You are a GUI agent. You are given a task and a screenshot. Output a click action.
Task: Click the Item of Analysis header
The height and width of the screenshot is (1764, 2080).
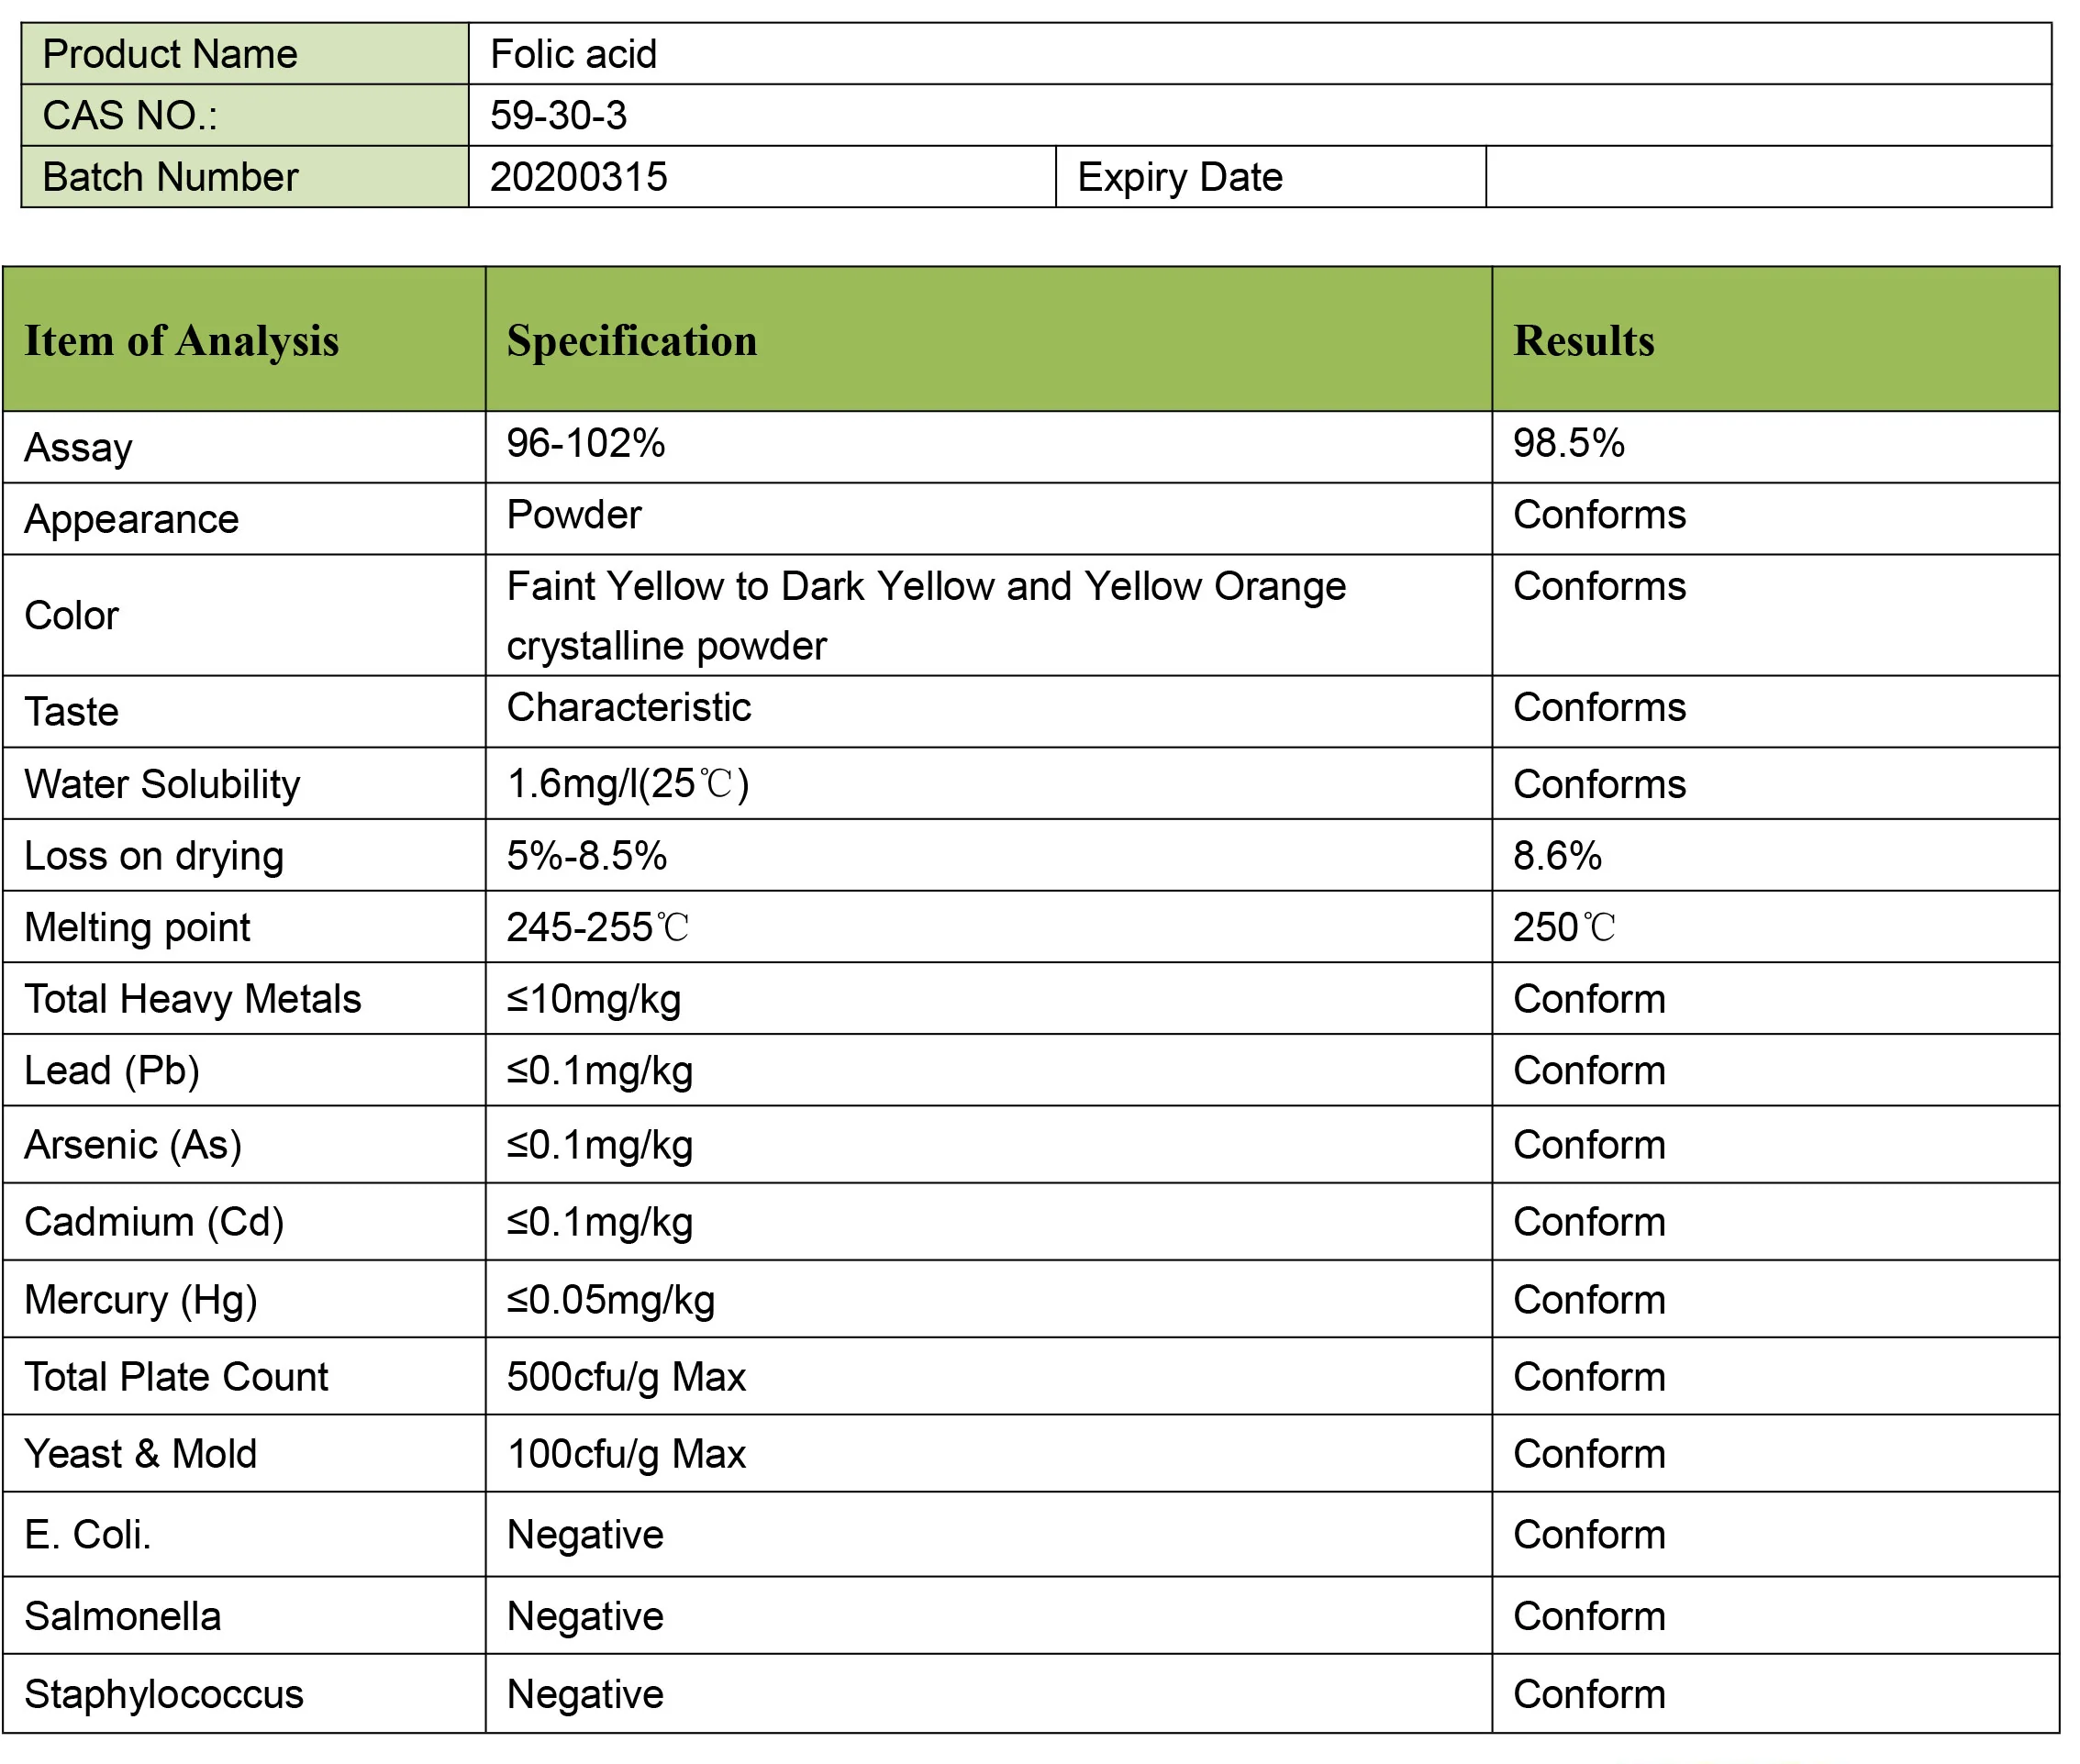pyautogui.click(x=181, y=340)
